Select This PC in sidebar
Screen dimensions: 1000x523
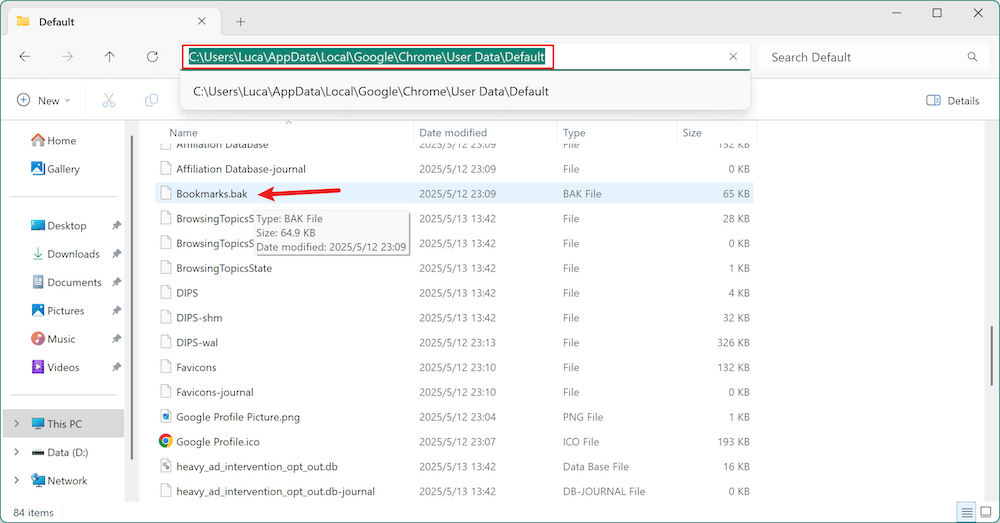pyautogui.click(x=63, y=424)
